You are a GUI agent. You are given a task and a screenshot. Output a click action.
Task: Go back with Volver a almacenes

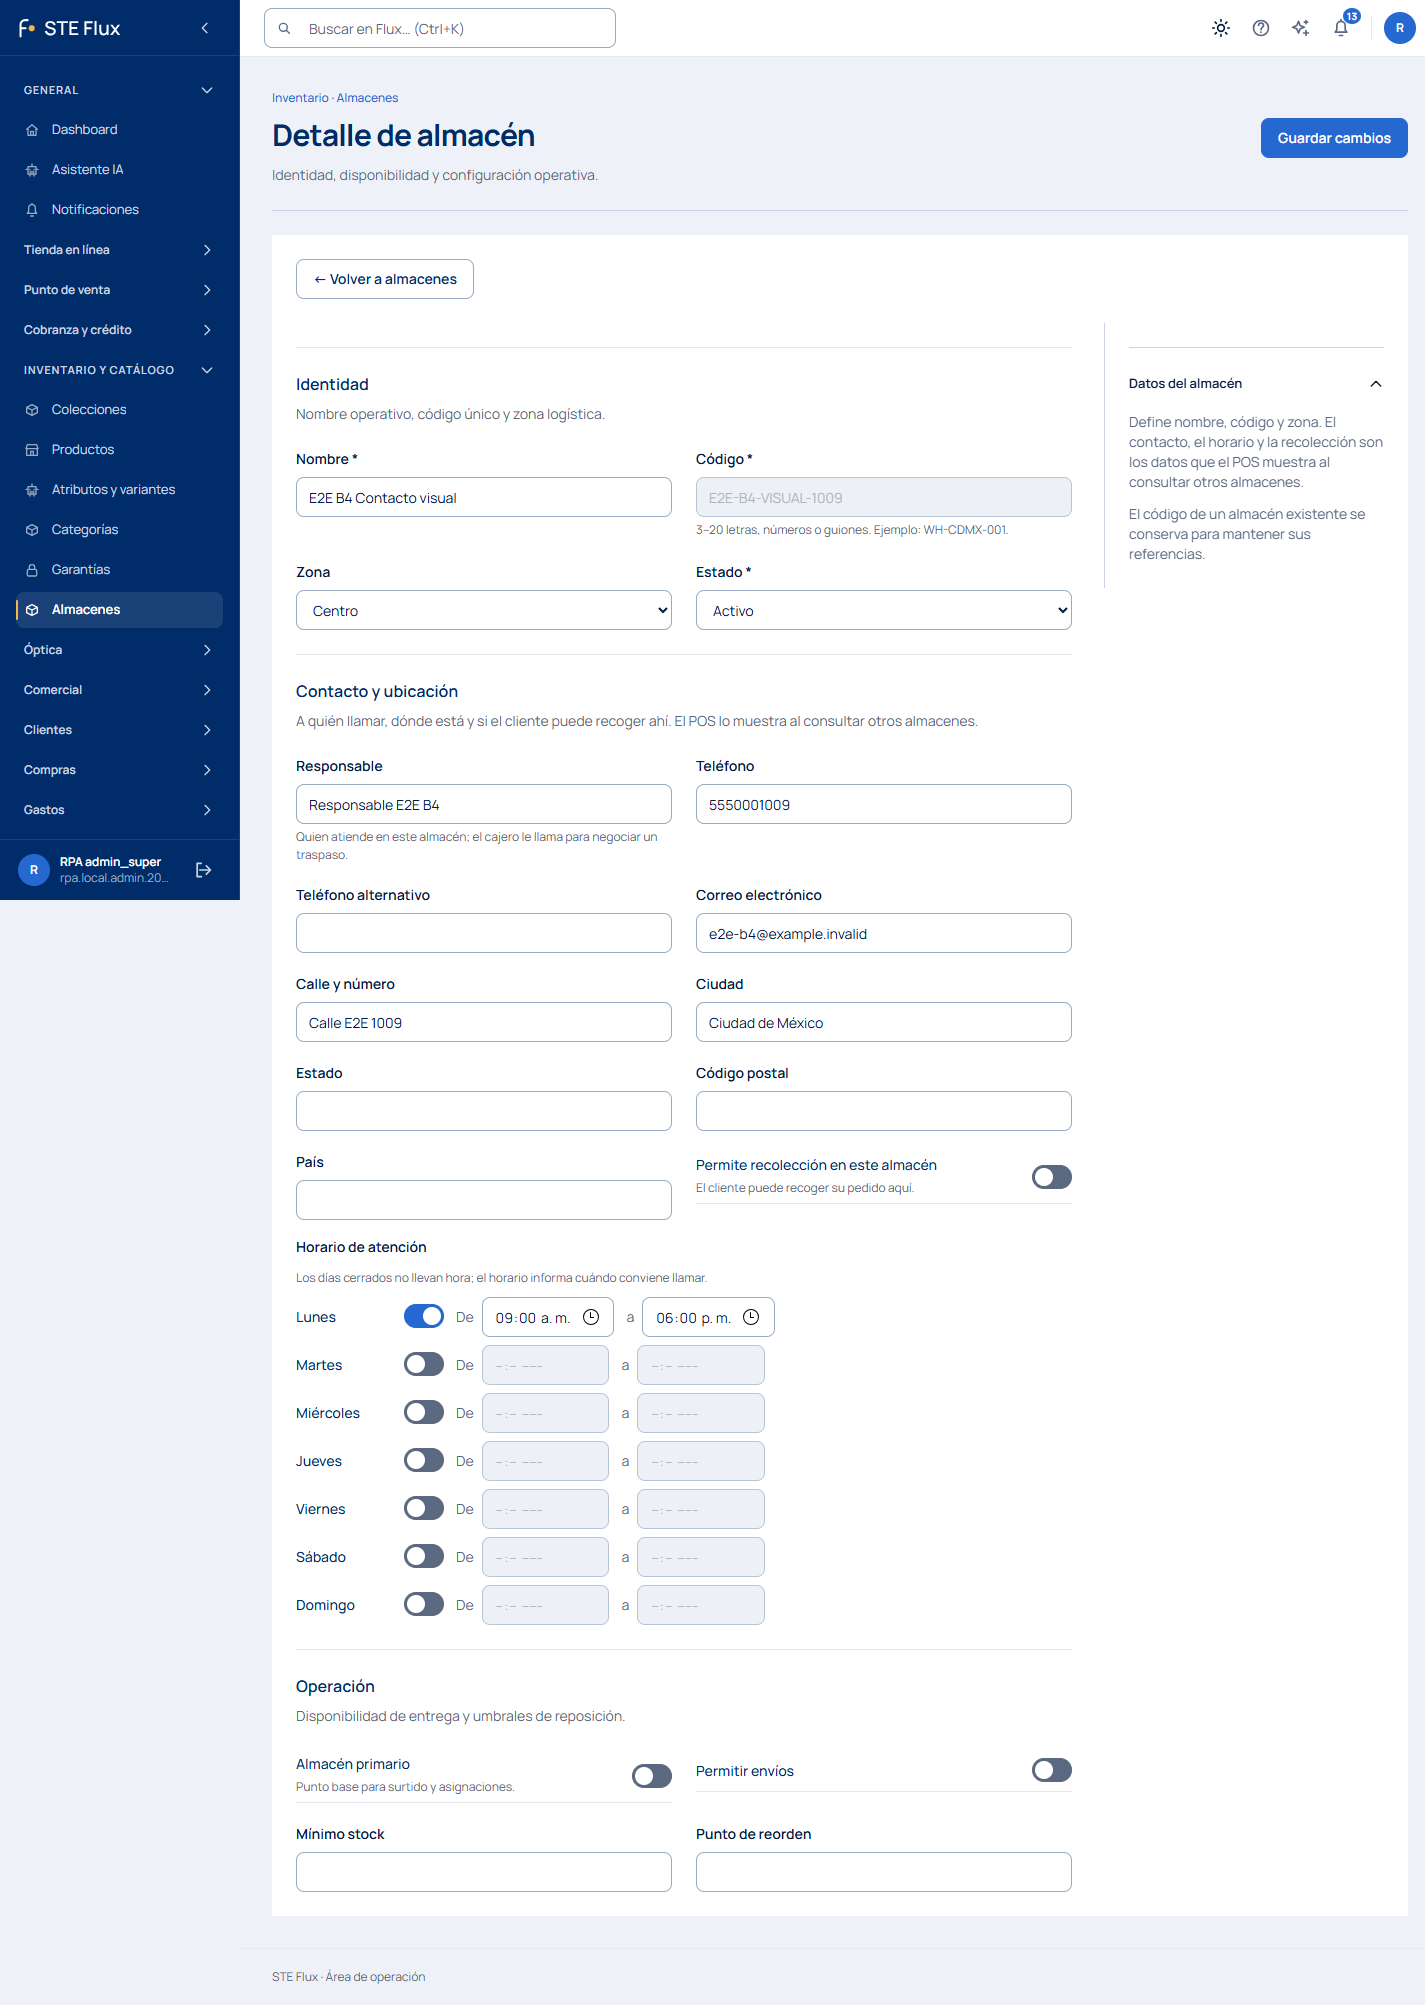(x=385, y=279)
